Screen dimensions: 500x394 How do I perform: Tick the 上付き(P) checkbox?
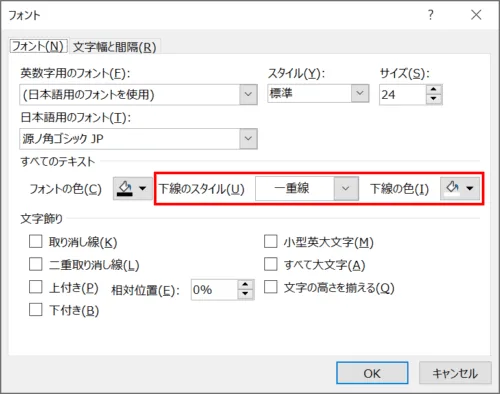coord(36,287)
